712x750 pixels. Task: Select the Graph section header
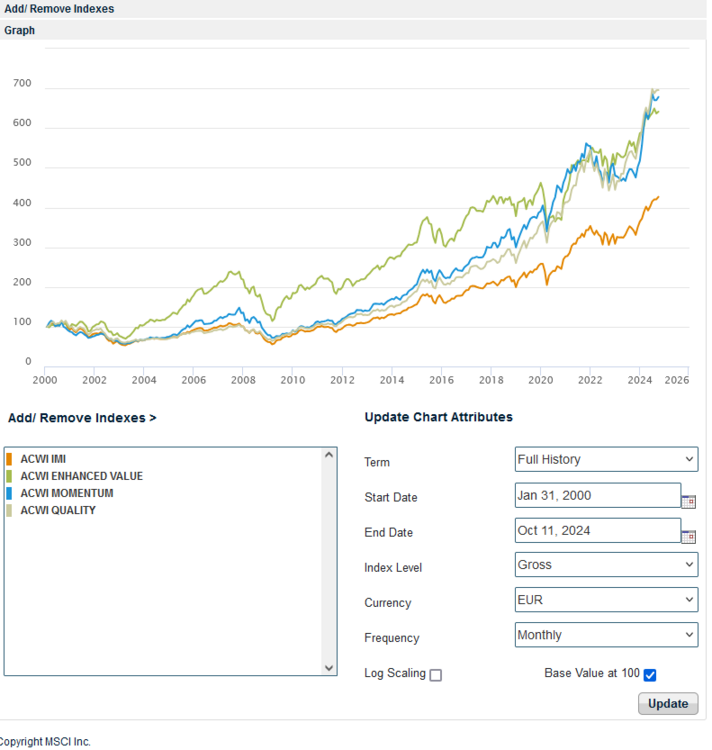click(x=20, y=31)
